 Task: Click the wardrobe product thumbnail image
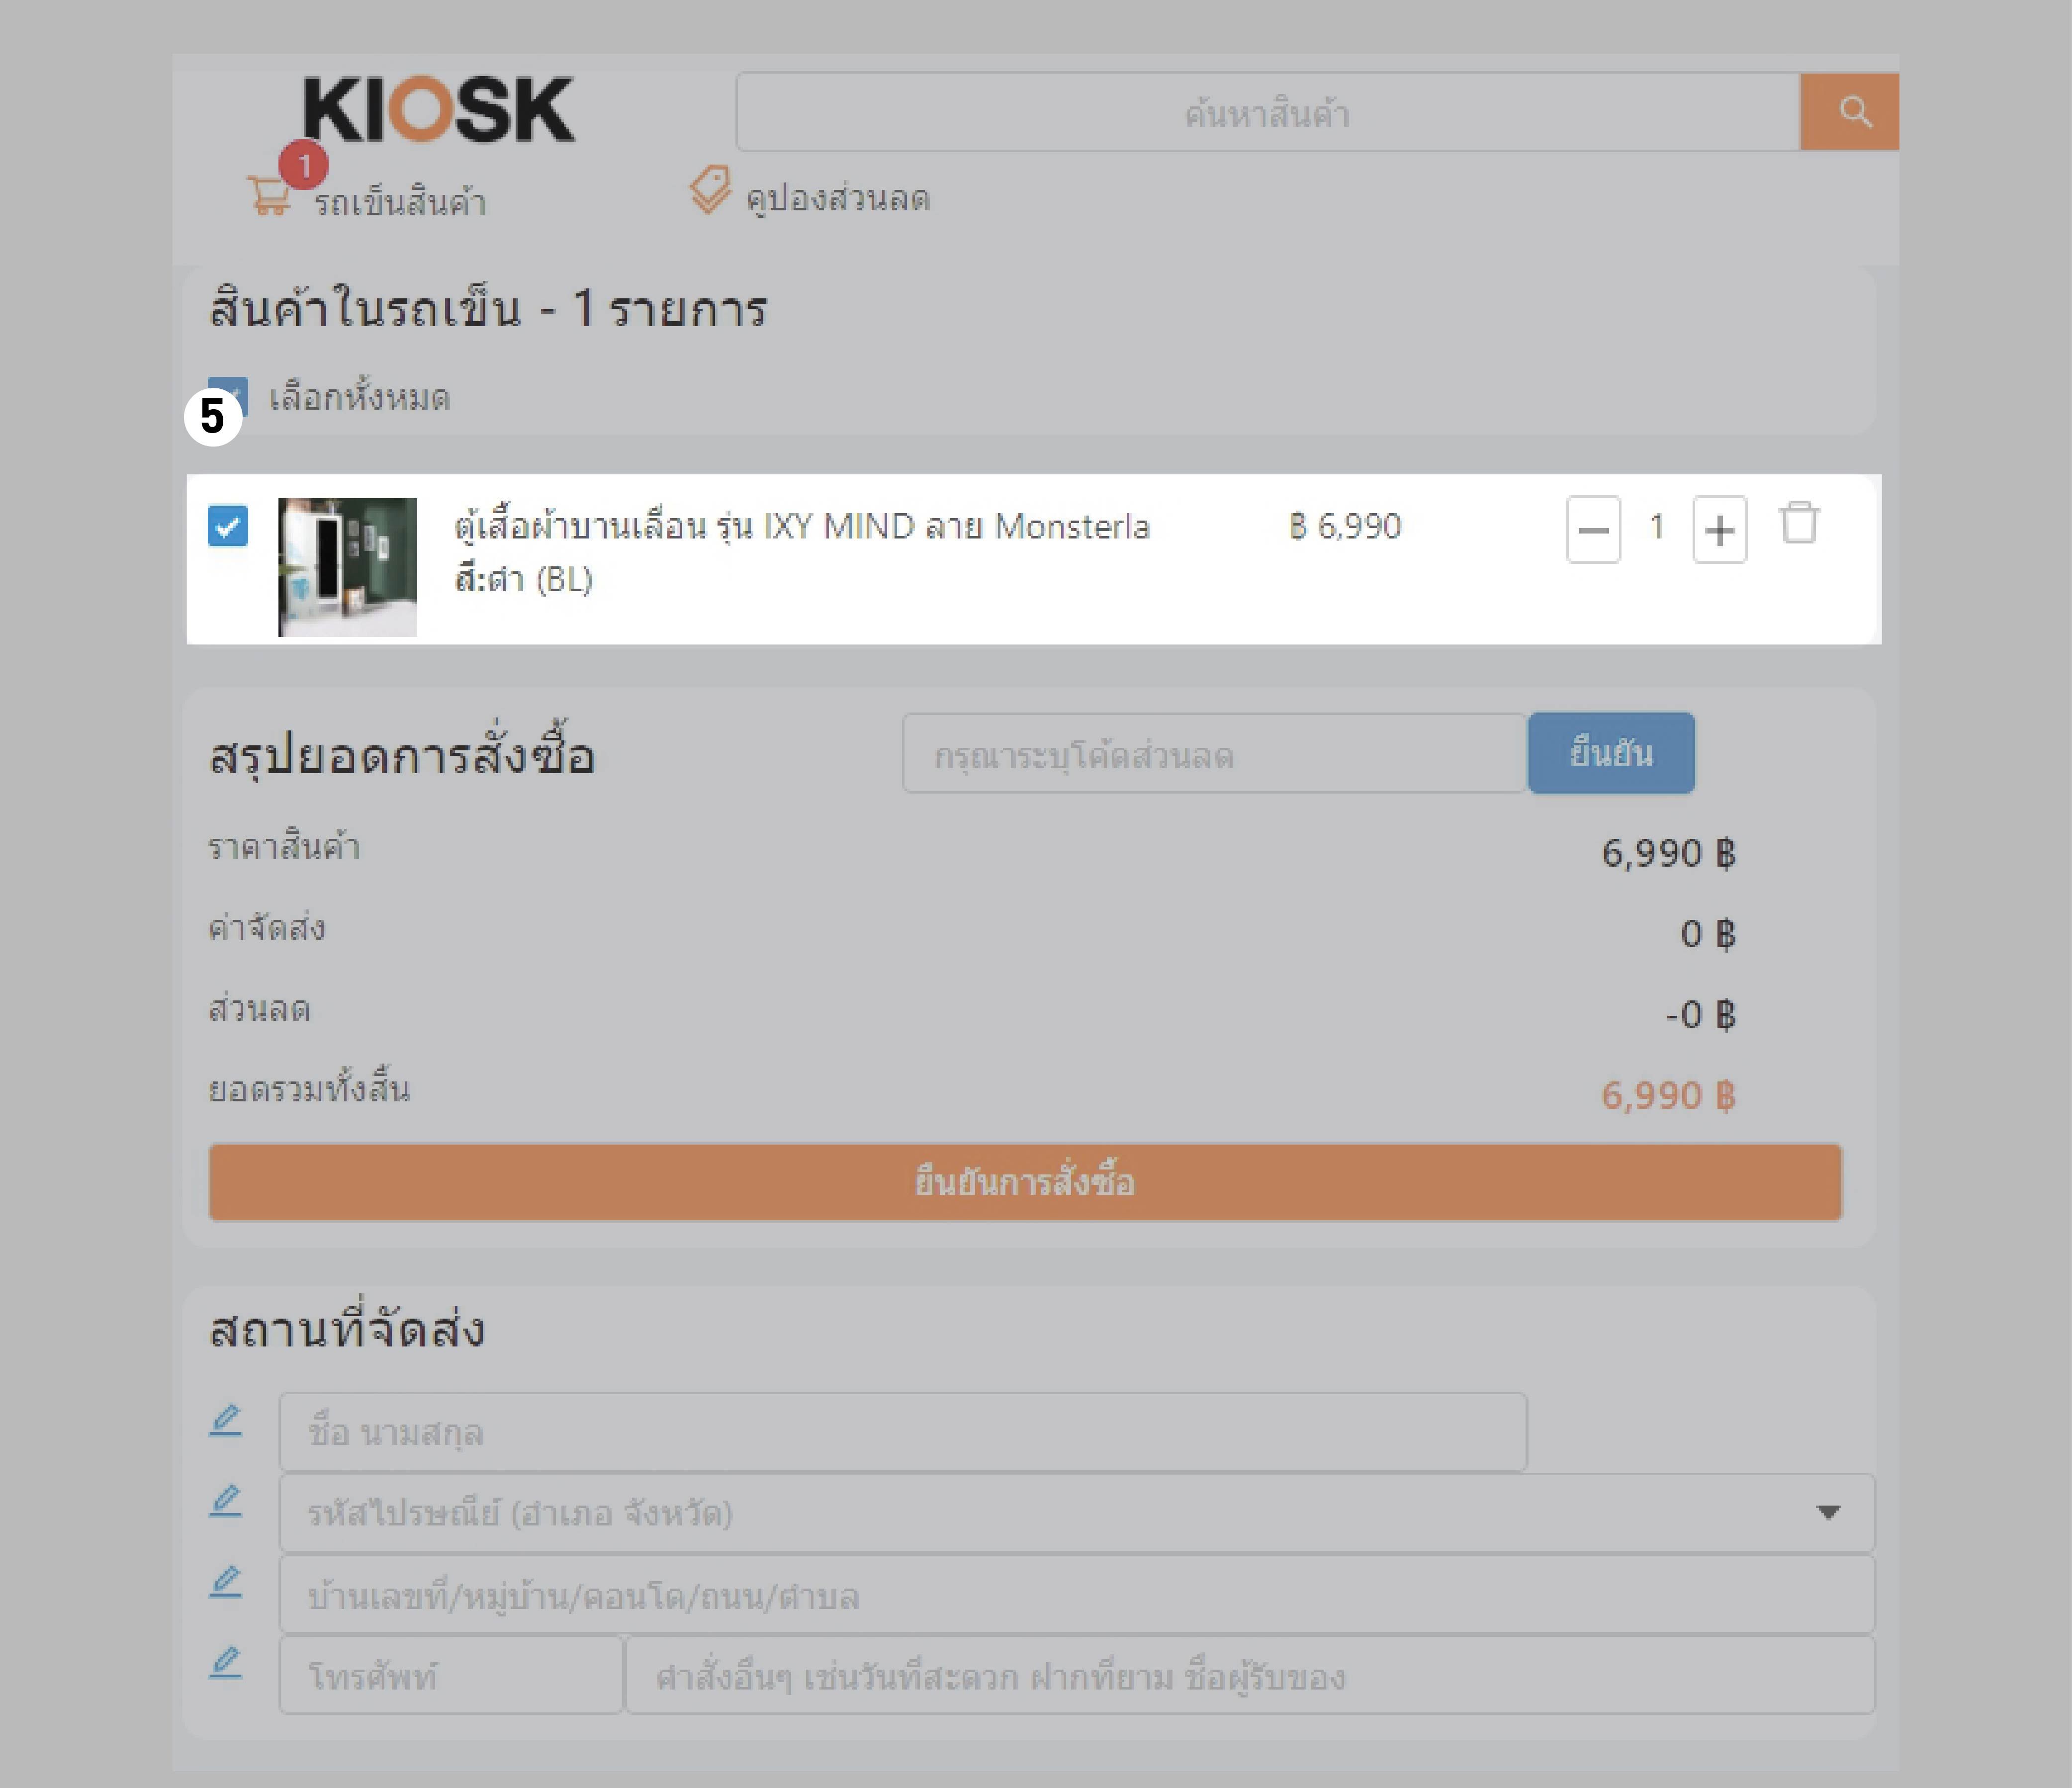pyautogui.click(x=347, y=567)
